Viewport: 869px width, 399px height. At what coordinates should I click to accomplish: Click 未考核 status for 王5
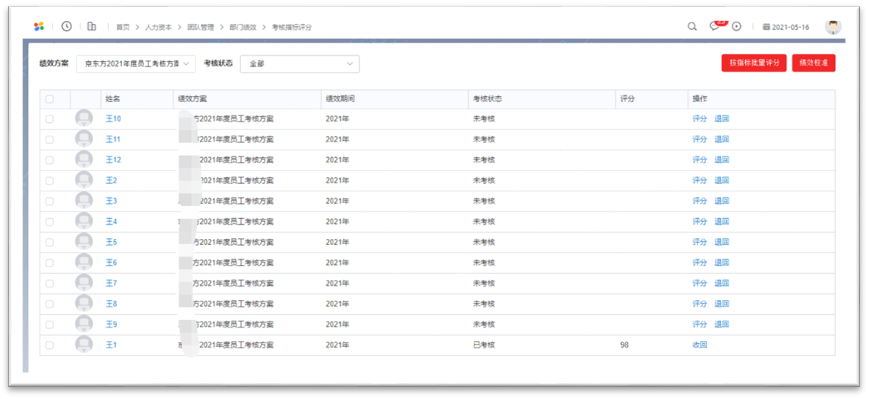click(484, 242)
